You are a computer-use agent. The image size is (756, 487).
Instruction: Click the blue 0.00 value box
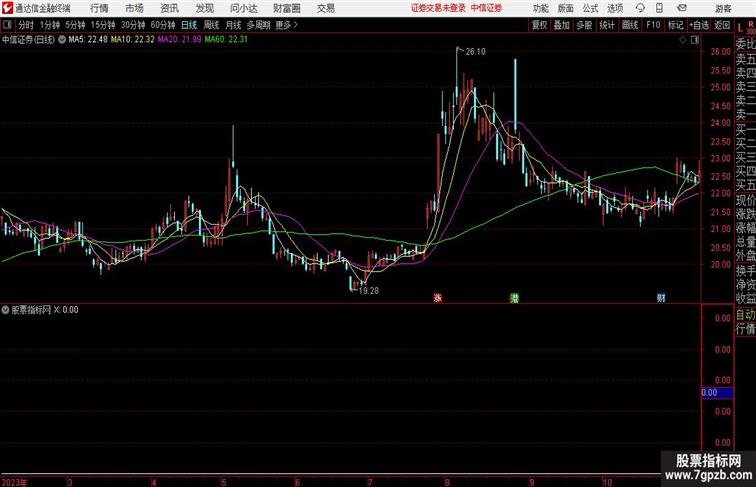[x=717, y=392]
